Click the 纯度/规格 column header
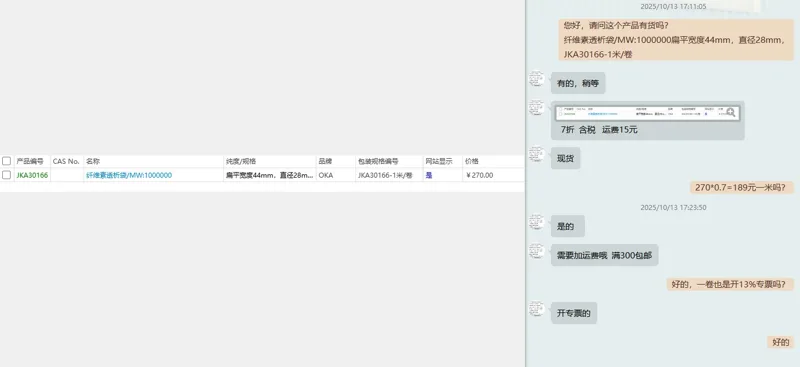This screenshot has height=367, width=800. coord(241,161)
